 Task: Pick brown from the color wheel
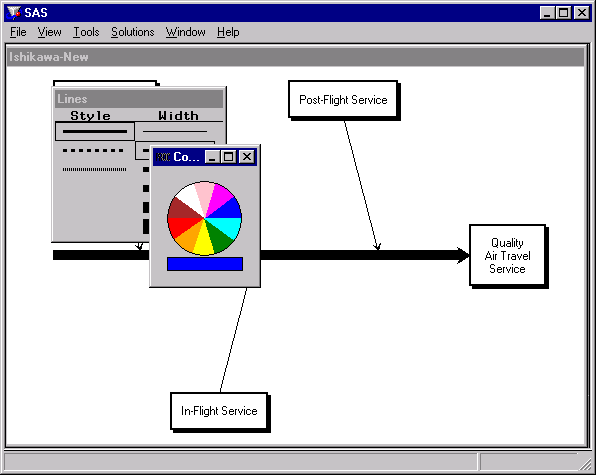(x=181, y=209)
